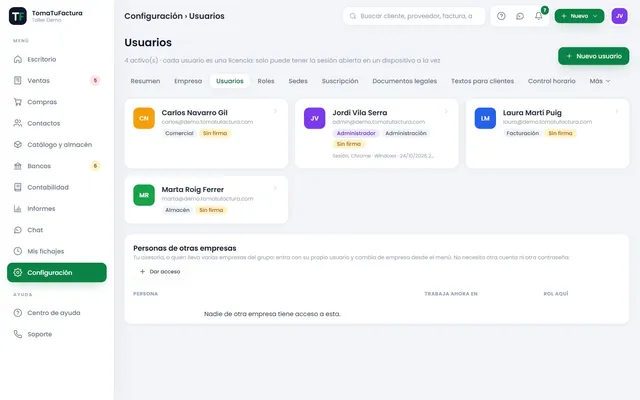640x400 pixels.
Task: Click the TRABAJA AHORA EN column header
Action: [451, 293]
